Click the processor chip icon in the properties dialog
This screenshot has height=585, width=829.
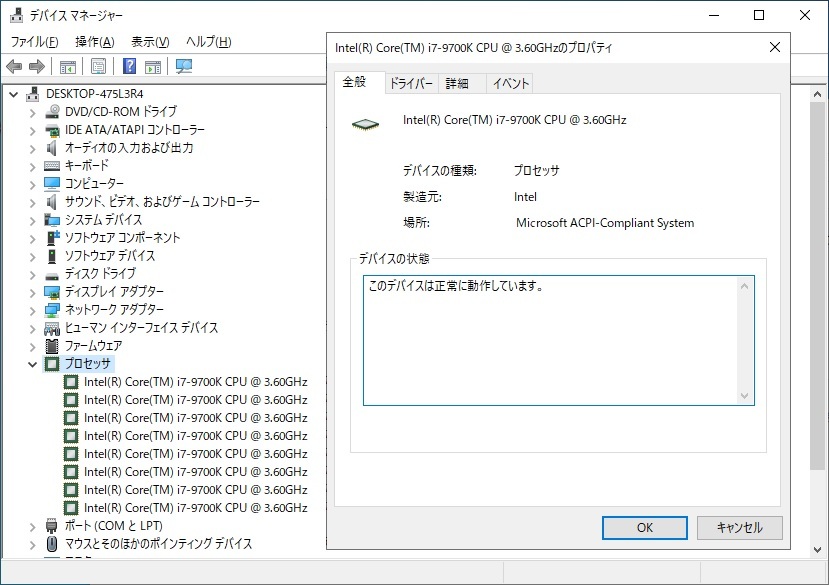[x=365, y=125]
